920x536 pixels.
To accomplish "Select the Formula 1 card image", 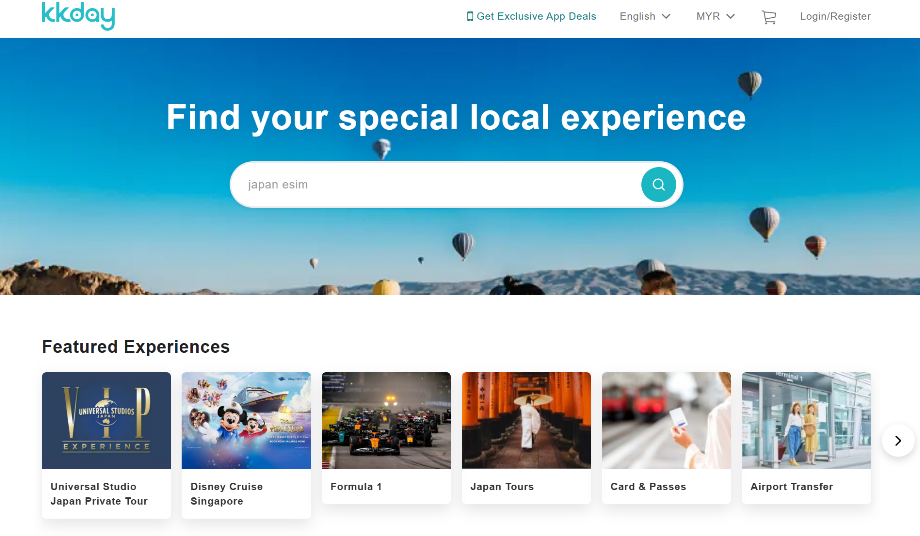I will pos(386,420).
